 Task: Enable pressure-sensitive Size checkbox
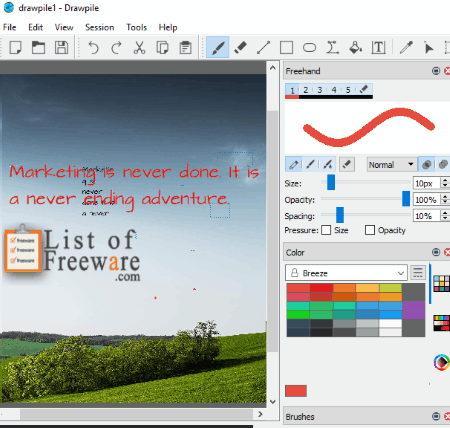pos(326,230)
